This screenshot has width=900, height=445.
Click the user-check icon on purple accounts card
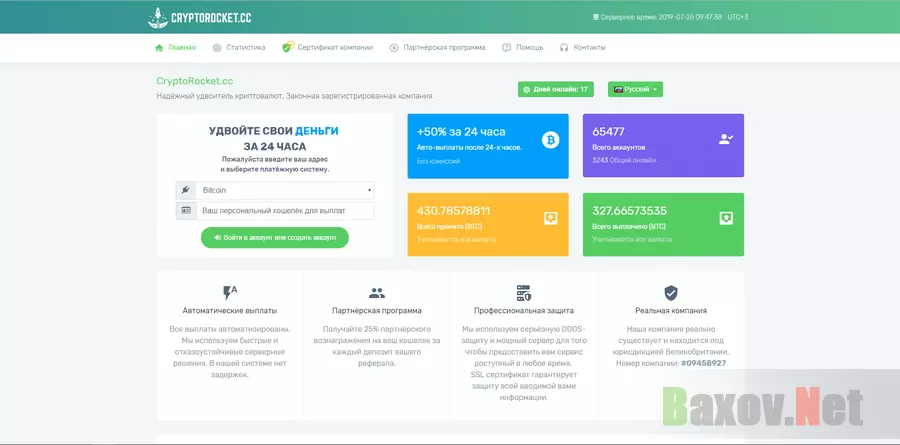(x=726, y=139)
